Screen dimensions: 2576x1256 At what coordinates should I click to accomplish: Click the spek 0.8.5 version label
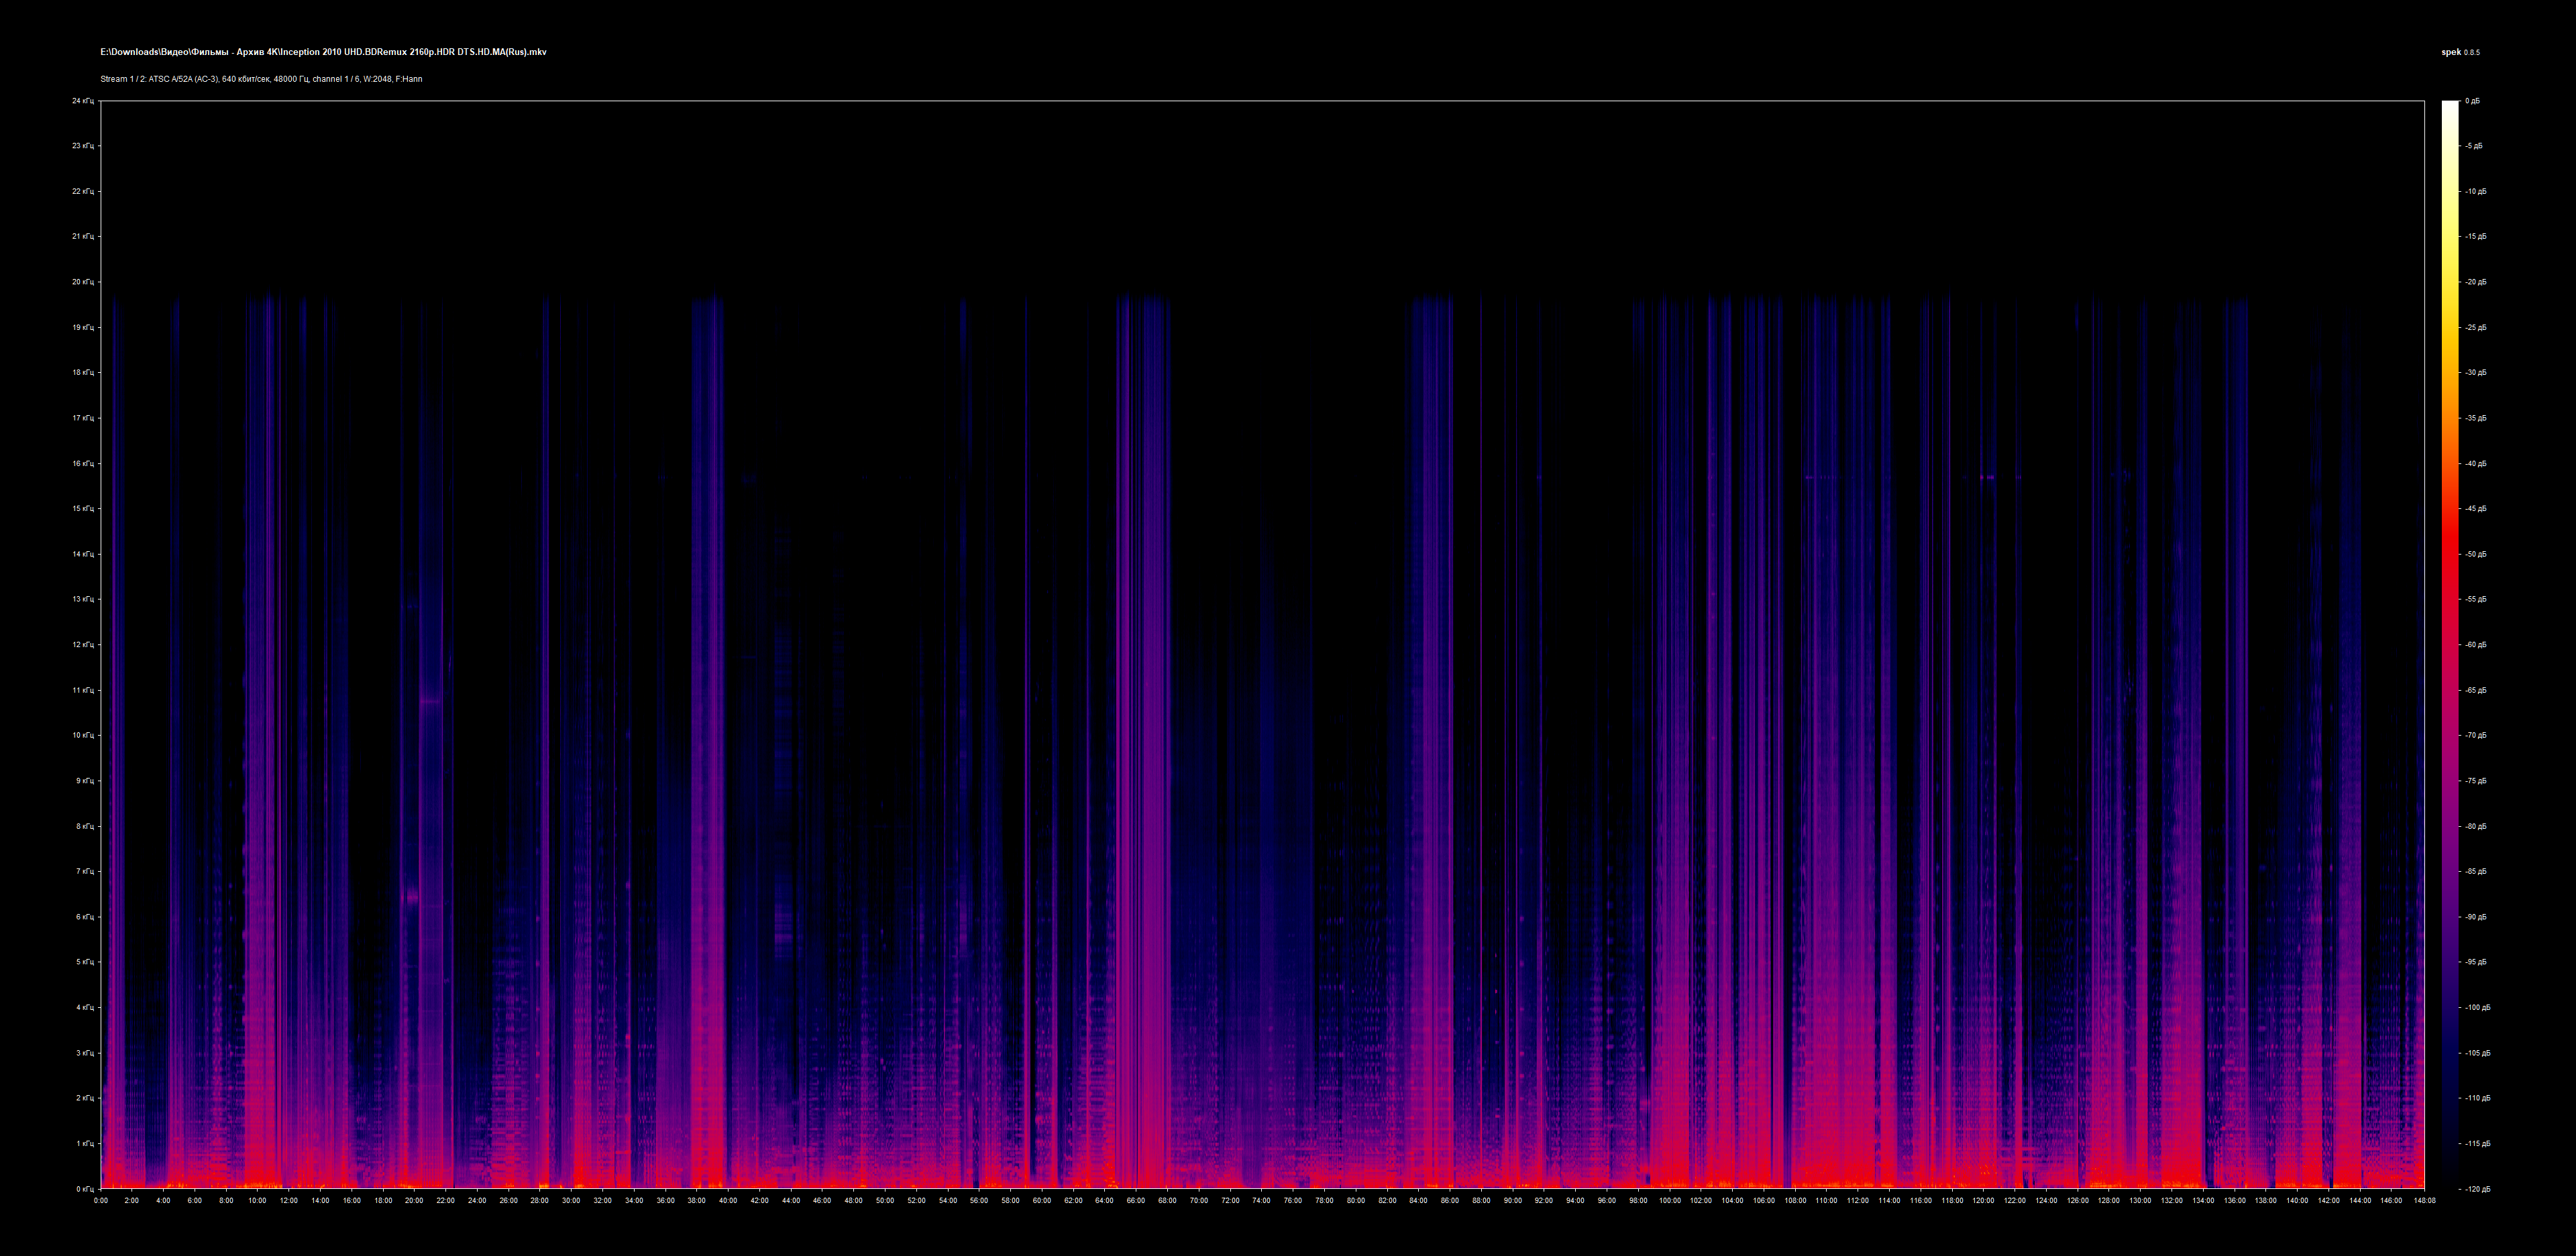coord(2460,52)
